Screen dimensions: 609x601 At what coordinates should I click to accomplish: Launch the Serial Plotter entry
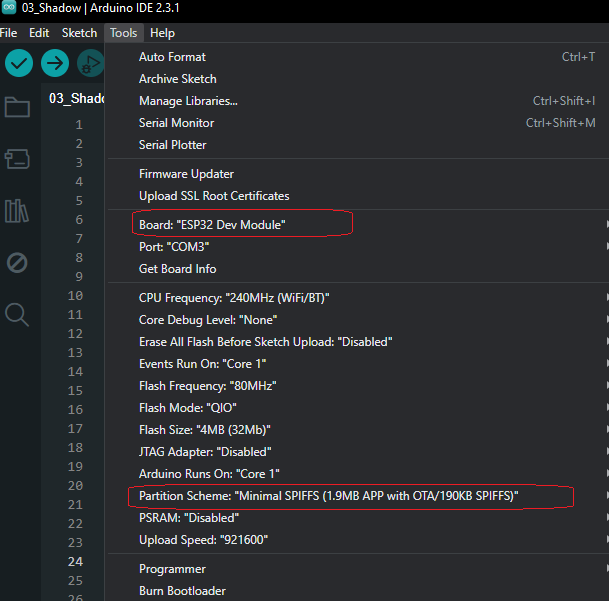click(x=358, y=145)
